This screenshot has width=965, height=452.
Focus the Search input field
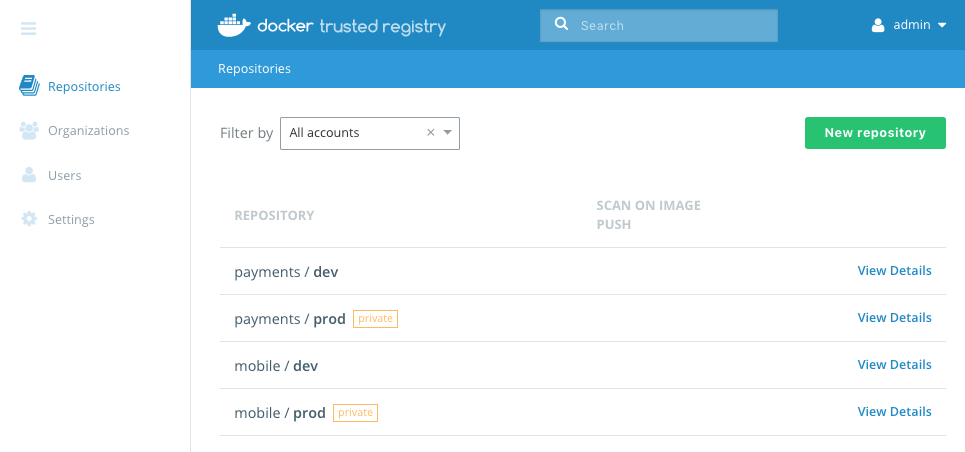(x=670, y=26)
